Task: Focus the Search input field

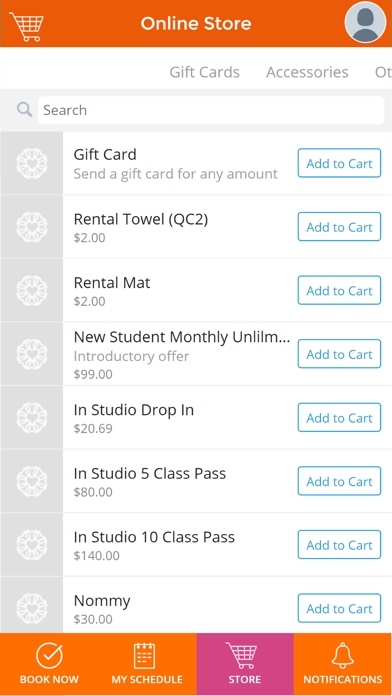Action: click(x=211, y=110)
